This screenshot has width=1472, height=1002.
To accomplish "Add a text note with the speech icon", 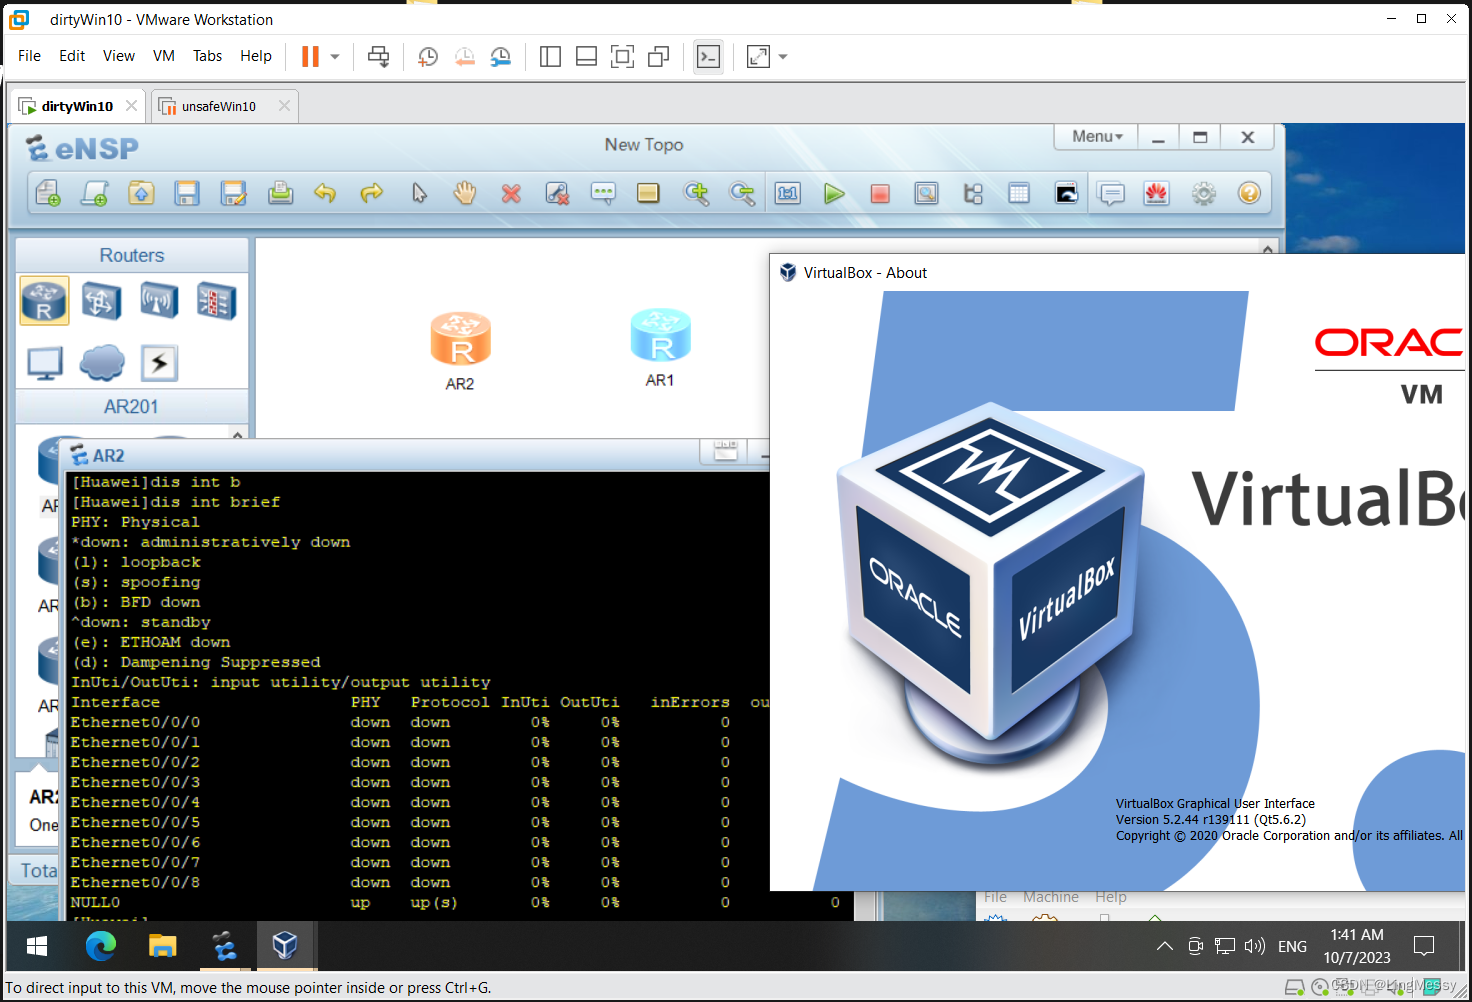I will [603, 193].
